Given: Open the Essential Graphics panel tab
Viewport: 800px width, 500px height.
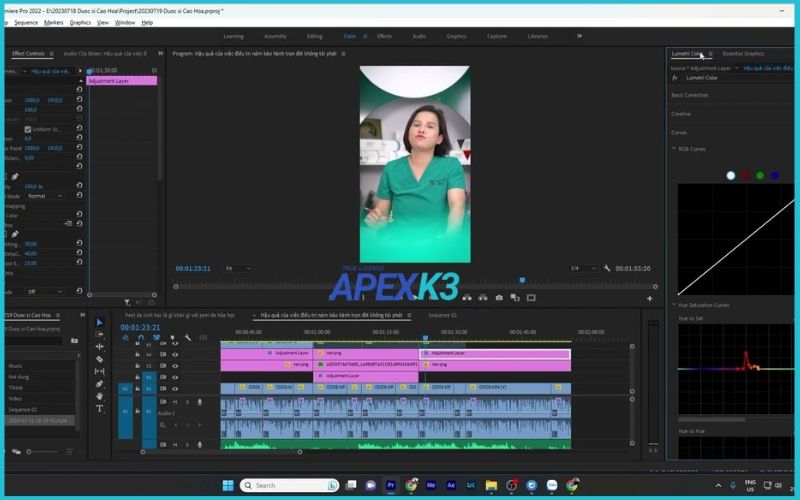Looking at the screenshot, I should point(743,54).
